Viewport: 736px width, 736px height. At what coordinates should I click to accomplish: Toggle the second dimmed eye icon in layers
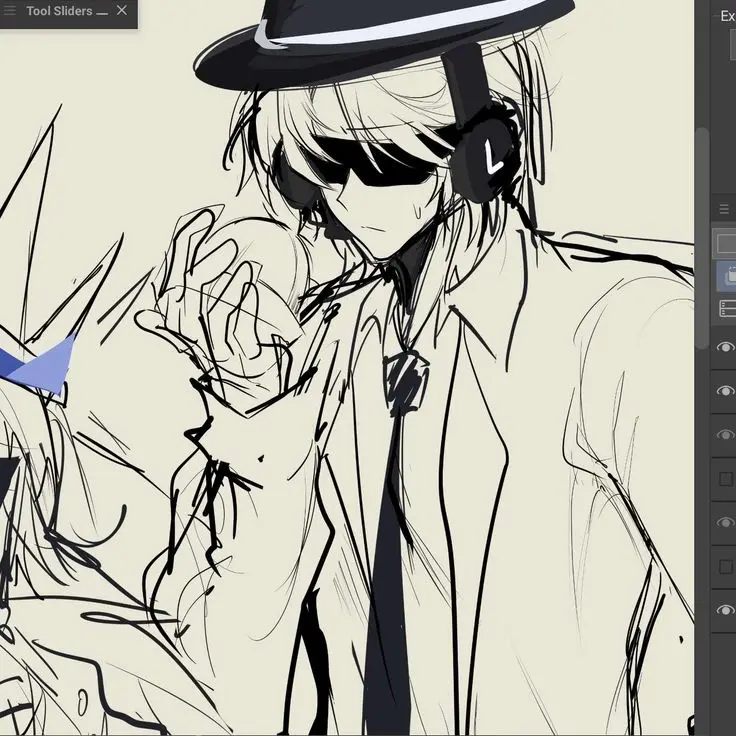click(x=726, y=523)
